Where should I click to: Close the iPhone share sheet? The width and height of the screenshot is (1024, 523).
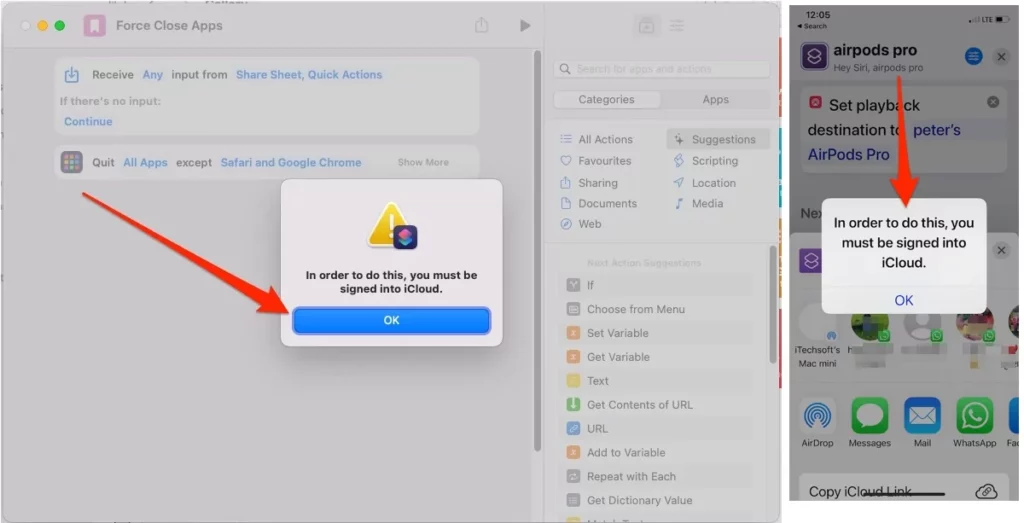click(x=1001, y=251)
